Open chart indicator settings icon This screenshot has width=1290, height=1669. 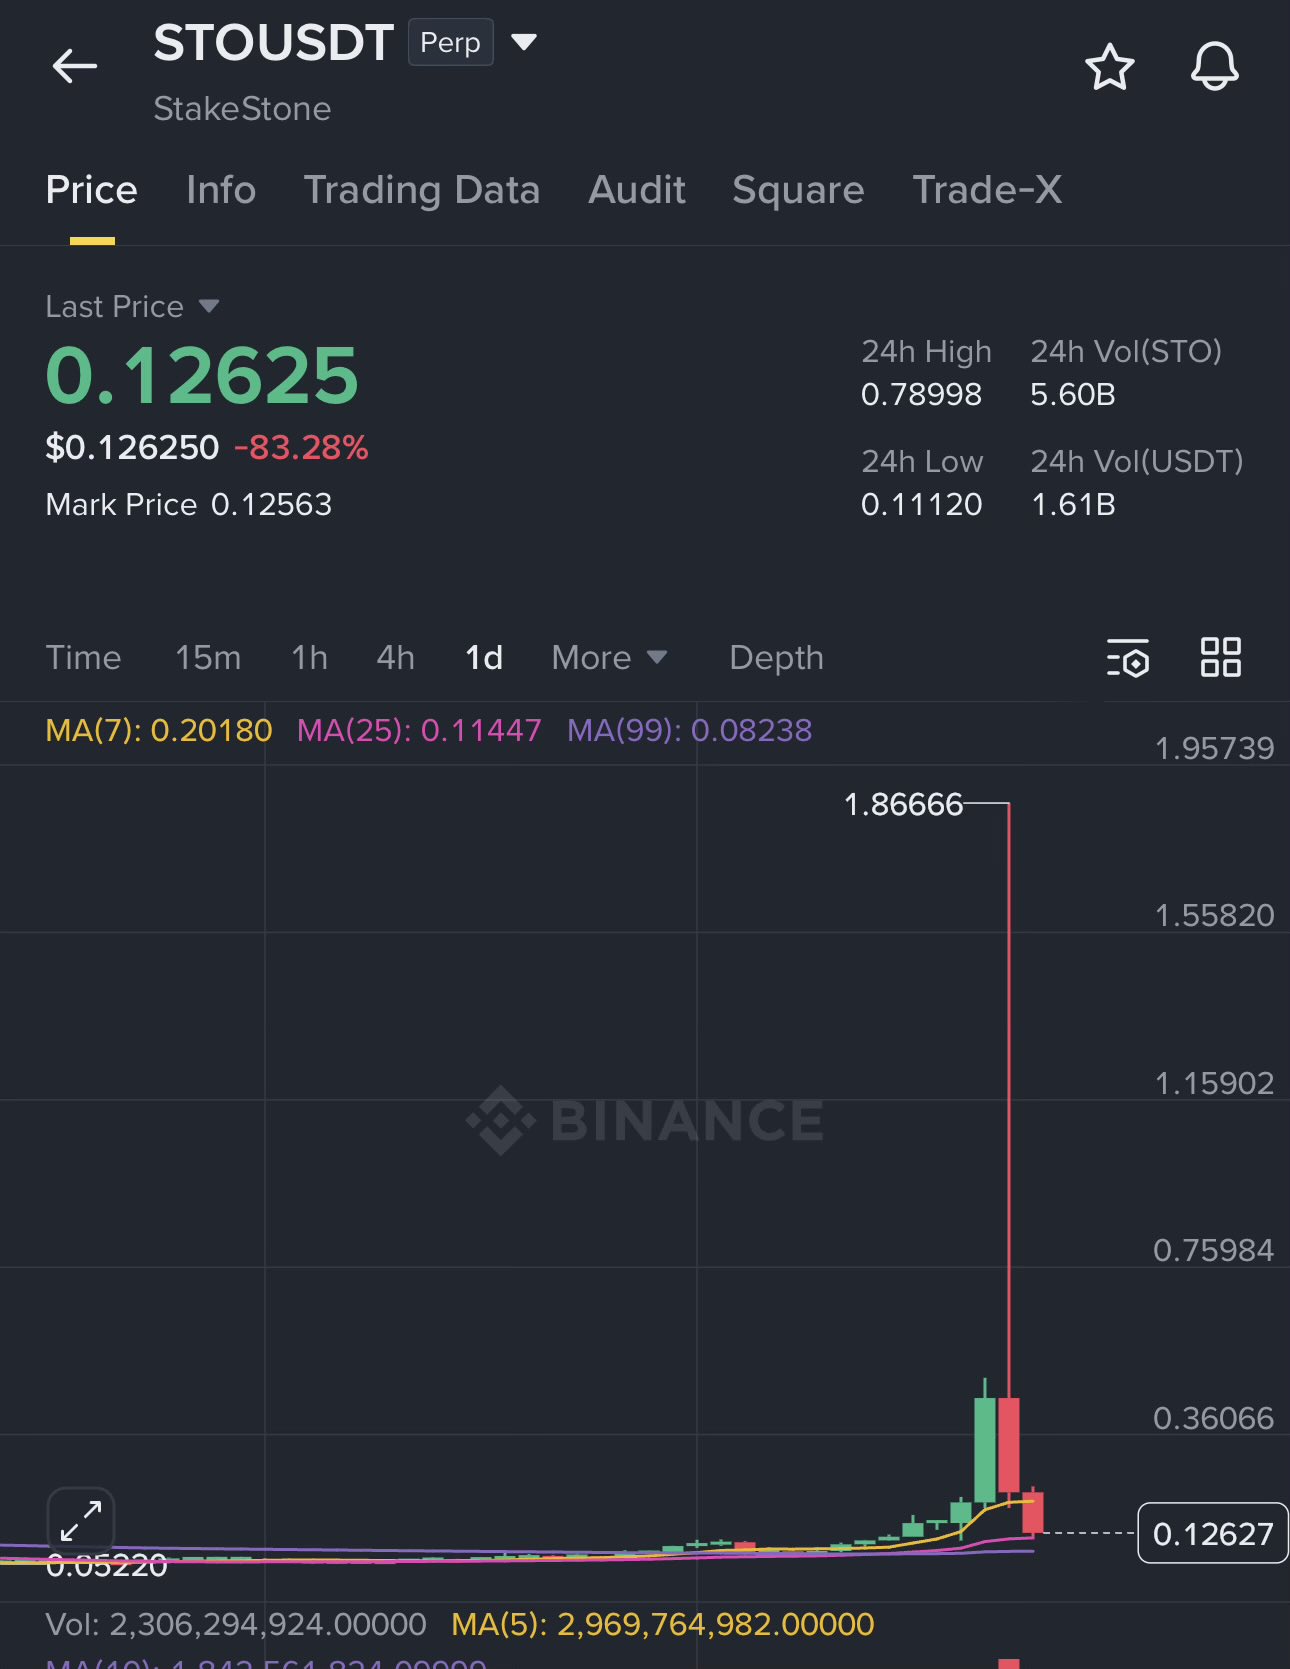(x=1128, y=658)
